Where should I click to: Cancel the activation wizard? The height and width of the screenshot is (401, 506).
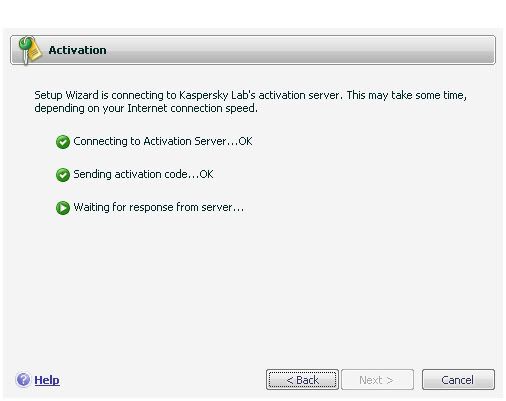tap(458, 379)
